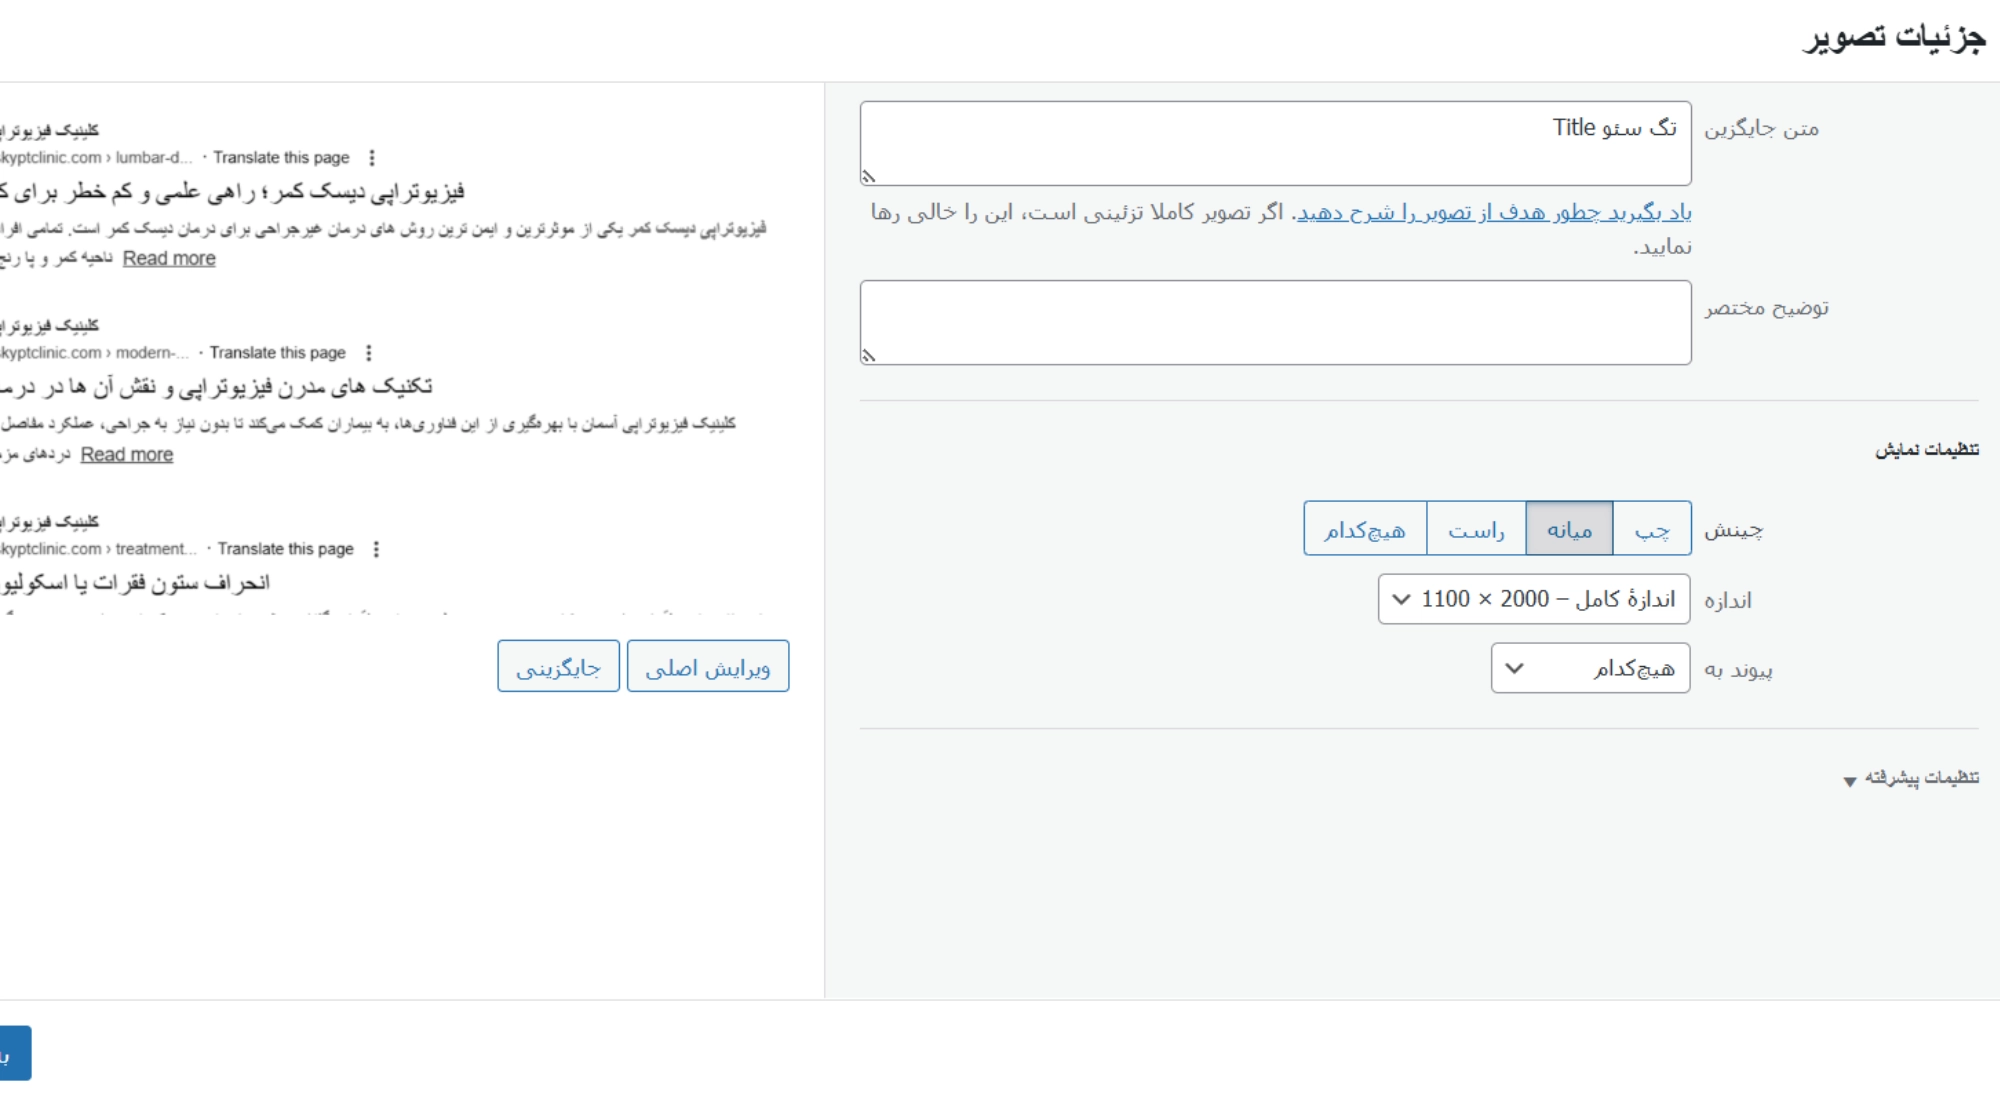Click Translate this page on the first result
The height and width of the screenshot is (1100, 2000).
(x=281, y=157)
